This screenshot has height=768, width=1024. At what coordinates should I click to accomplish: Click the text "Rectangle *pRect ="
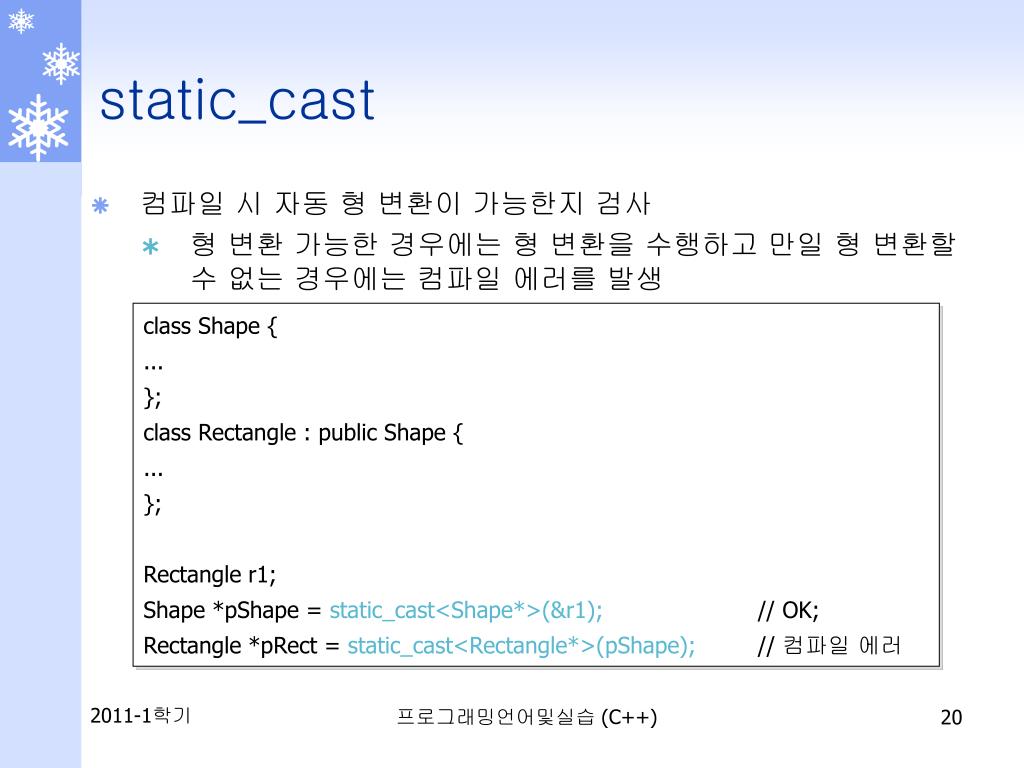(242, 646)
